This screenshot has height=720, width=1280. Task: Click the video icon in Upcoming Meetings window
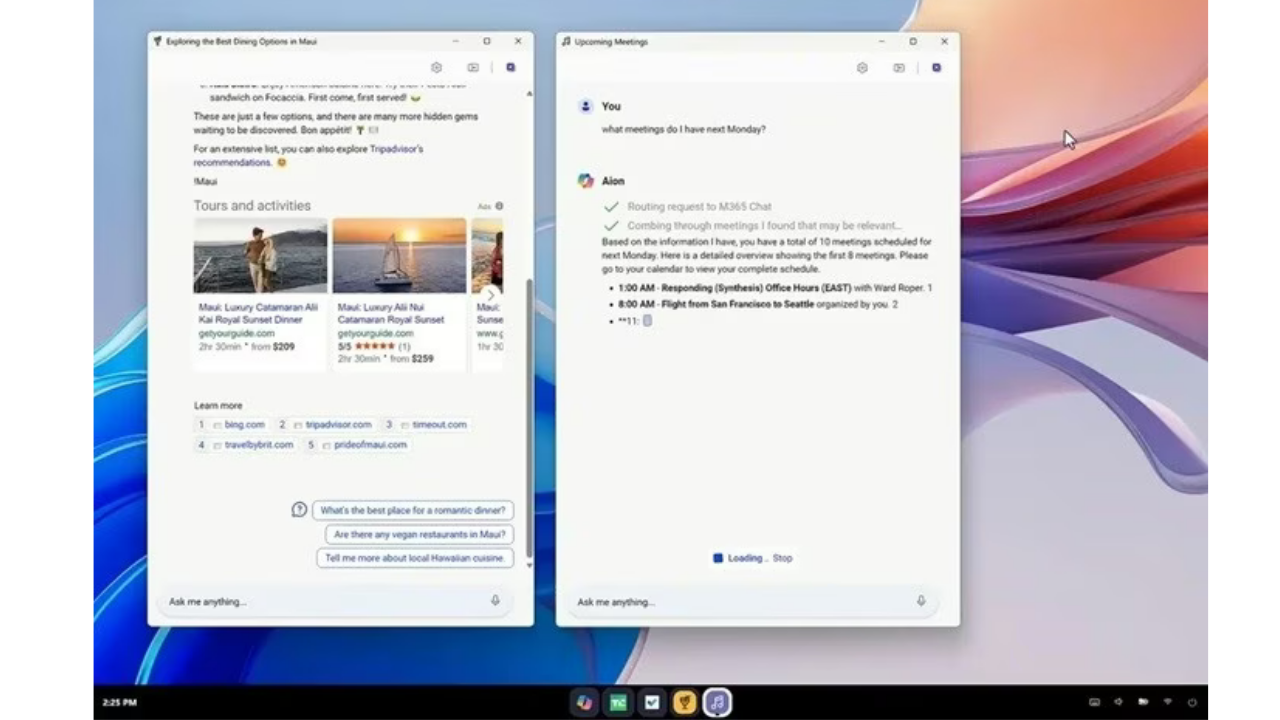click(899, 68)
